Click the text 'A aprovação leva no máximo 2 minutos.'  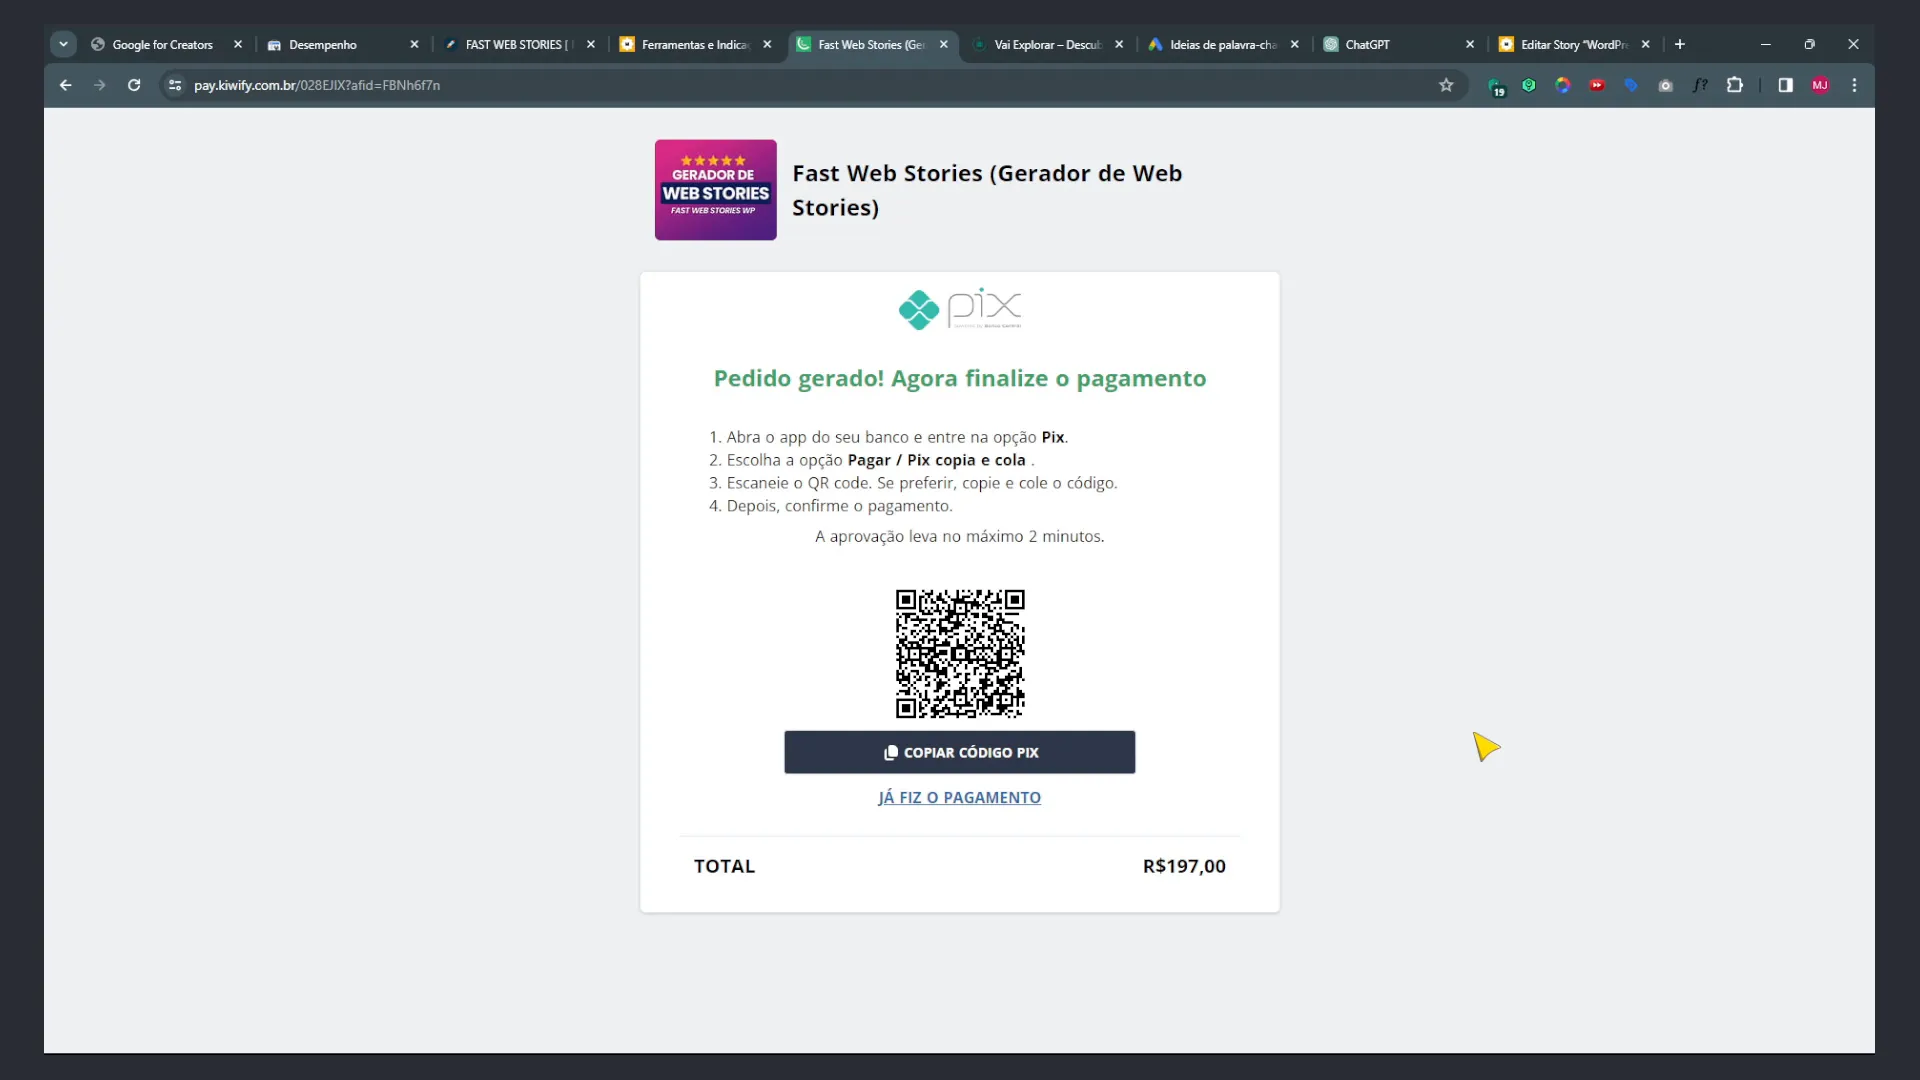[x=959, y=536]
